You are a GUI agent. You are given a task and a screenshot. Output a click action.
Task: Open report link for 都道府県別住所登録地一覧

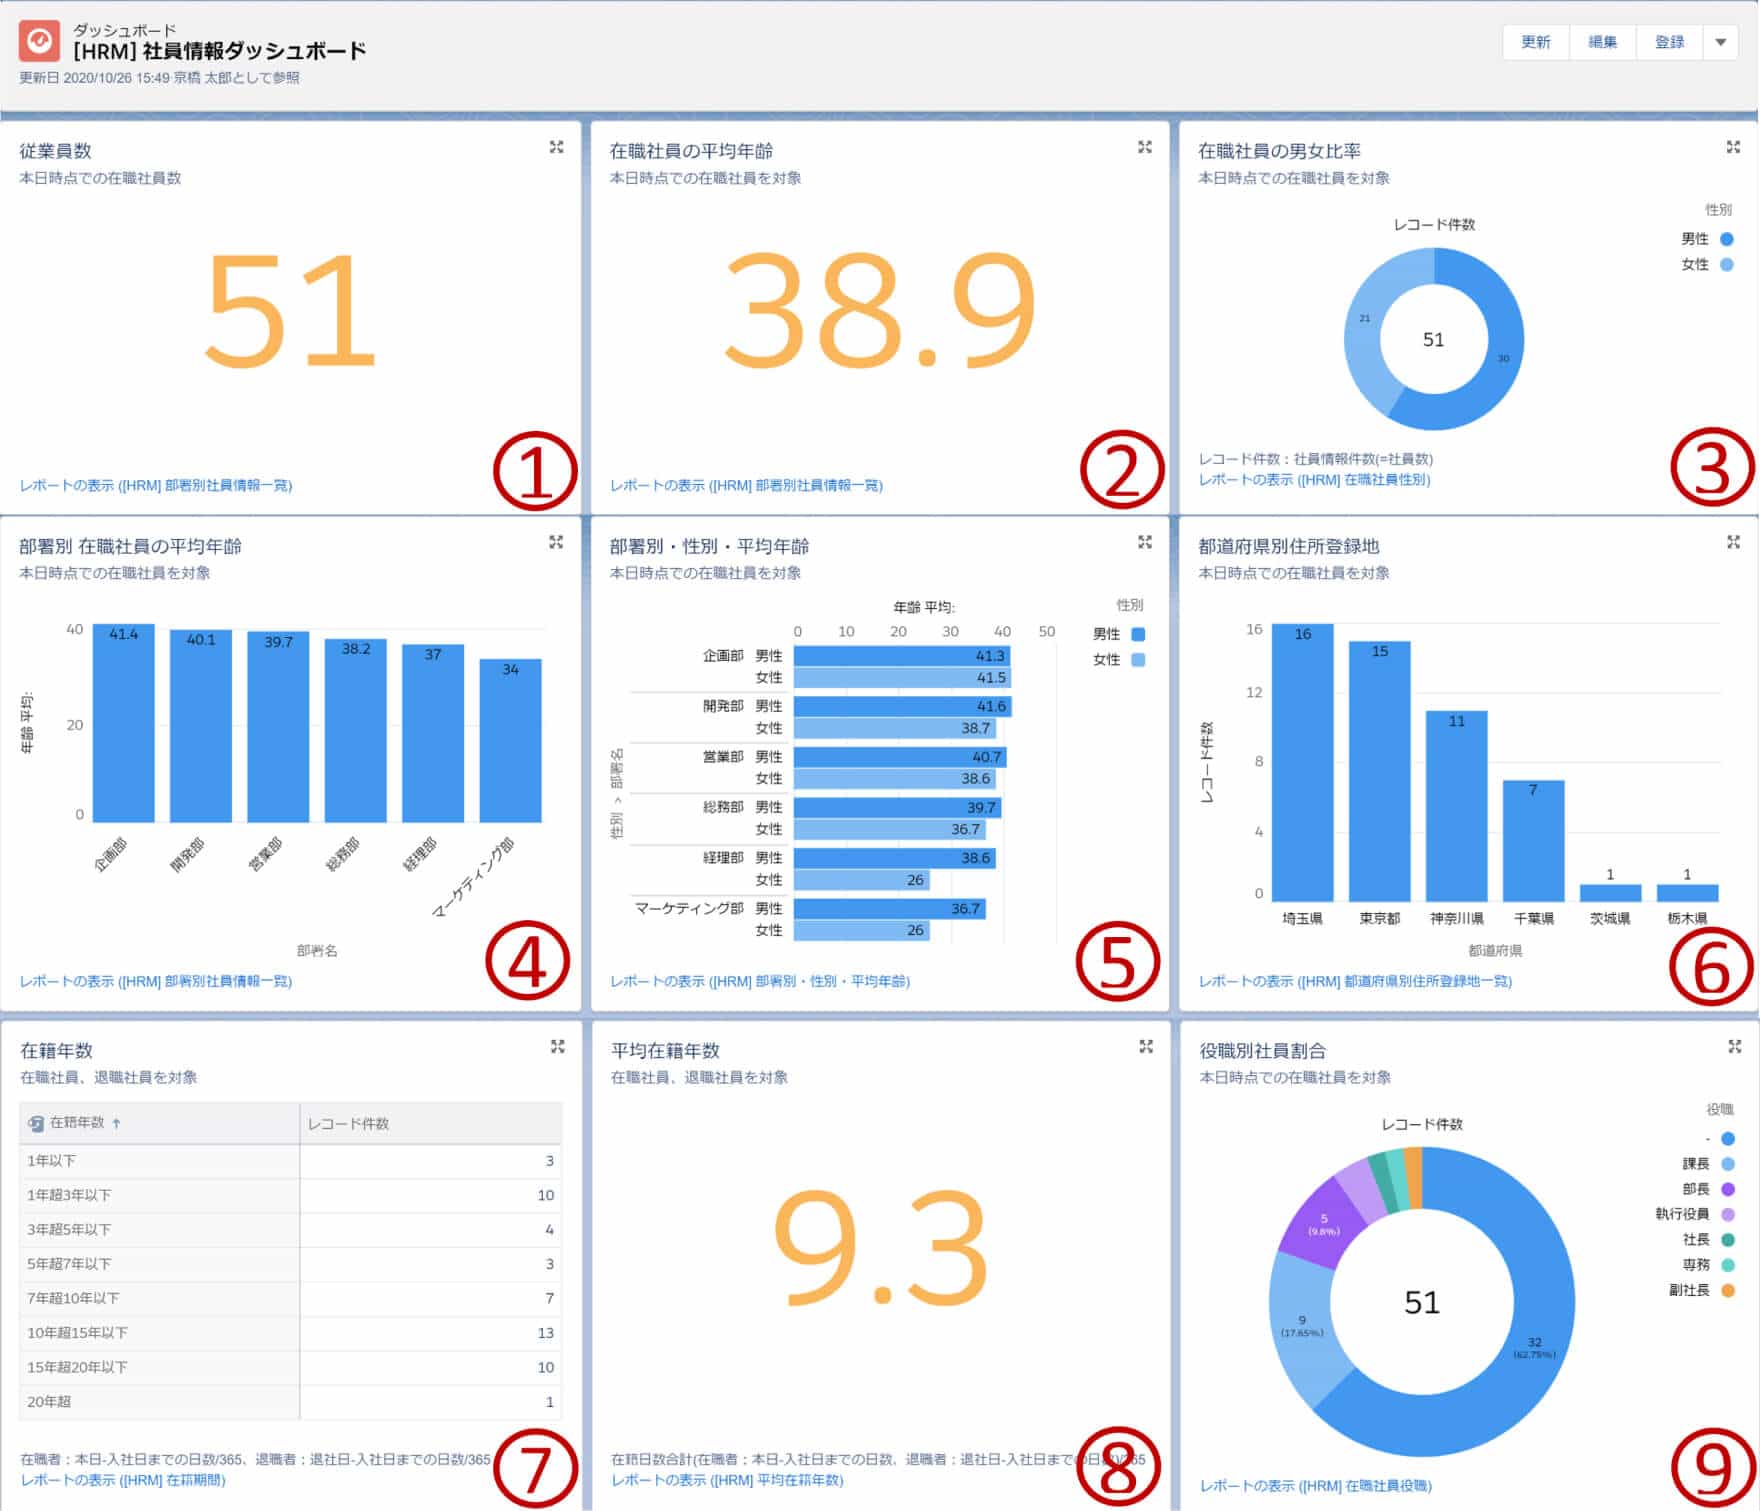coord(1355,981)
